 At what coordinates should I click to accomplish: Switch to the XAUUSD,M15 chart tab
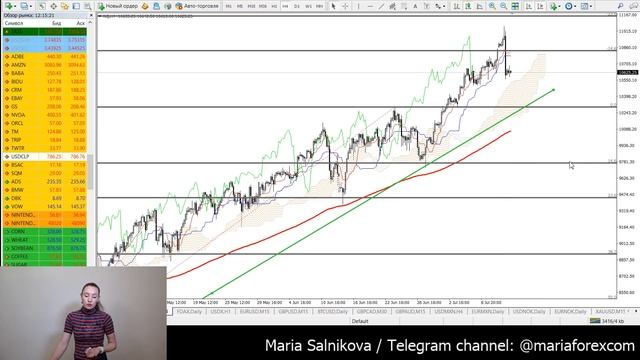pyautogui.click(x=610, y=311)
